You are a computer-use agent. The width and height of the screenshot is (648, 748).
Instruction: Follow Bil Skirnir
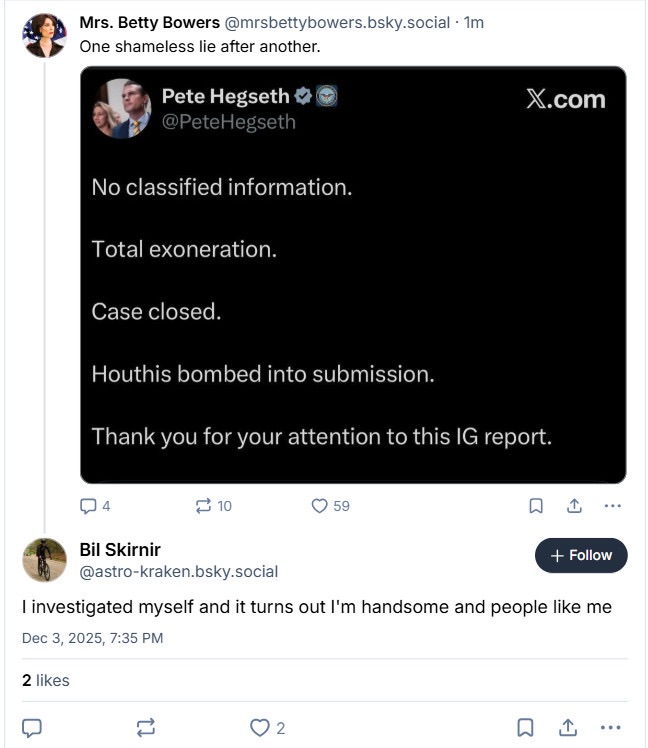pyautogui.click(x=581, y=555)
